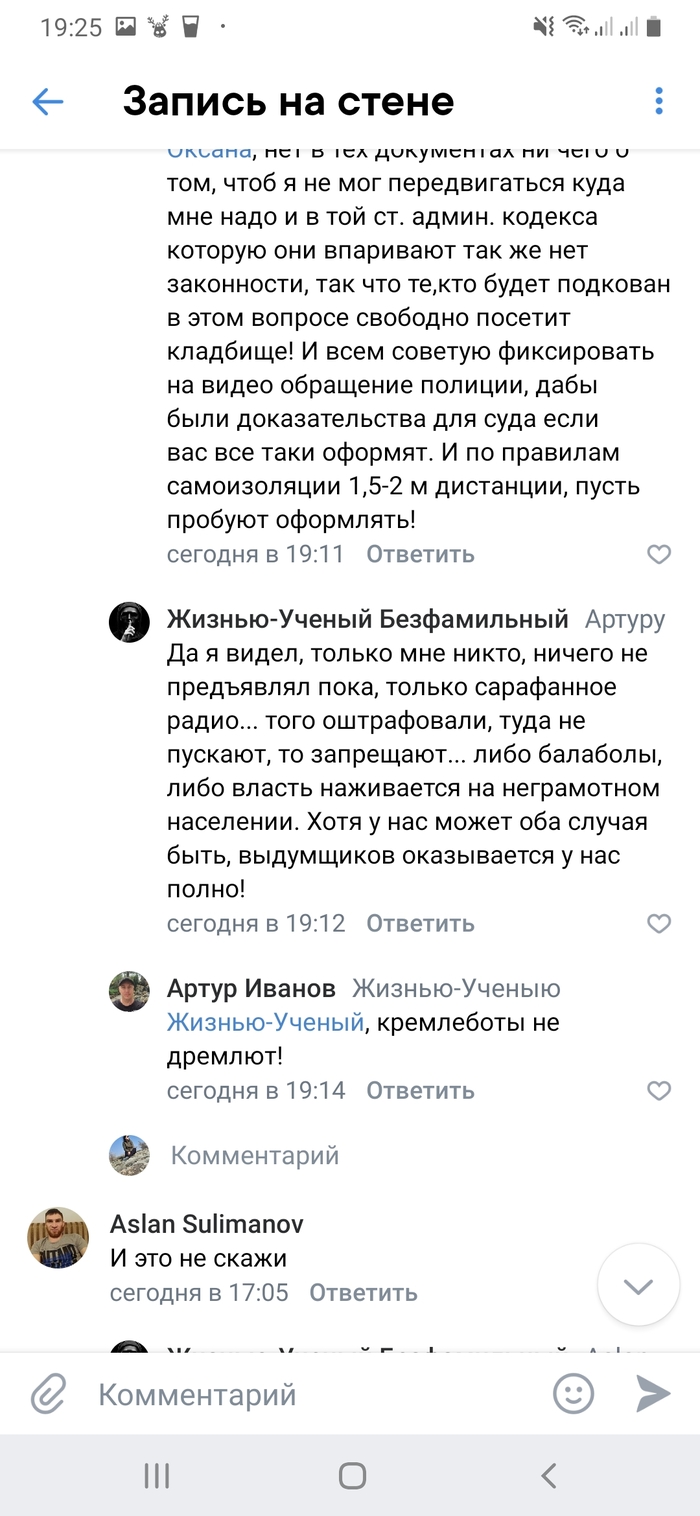Tap the scroll-down chevron floating button
Viewport: 700px width, 1516px height.
638,1286
